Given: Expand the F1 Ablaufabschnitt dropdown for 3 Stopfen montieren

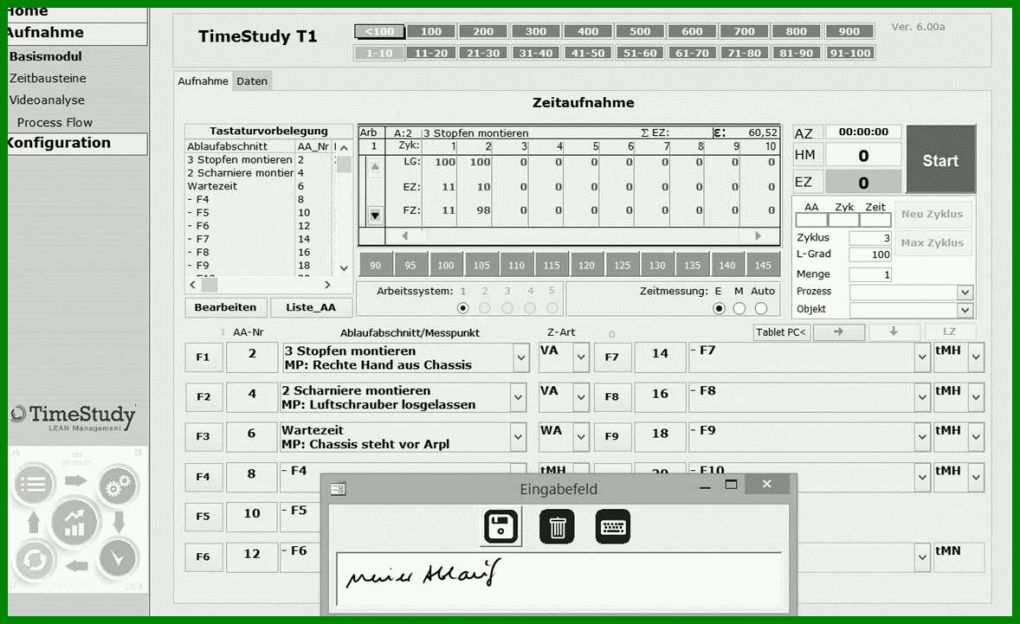Looking at the screenshot, I should coord(521,358).
